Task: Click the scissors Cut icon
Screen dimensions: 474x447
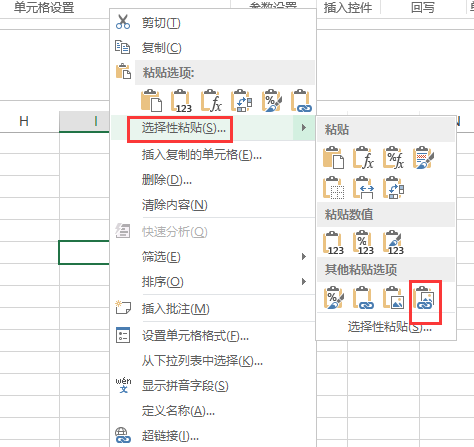Action: (123, 22)
